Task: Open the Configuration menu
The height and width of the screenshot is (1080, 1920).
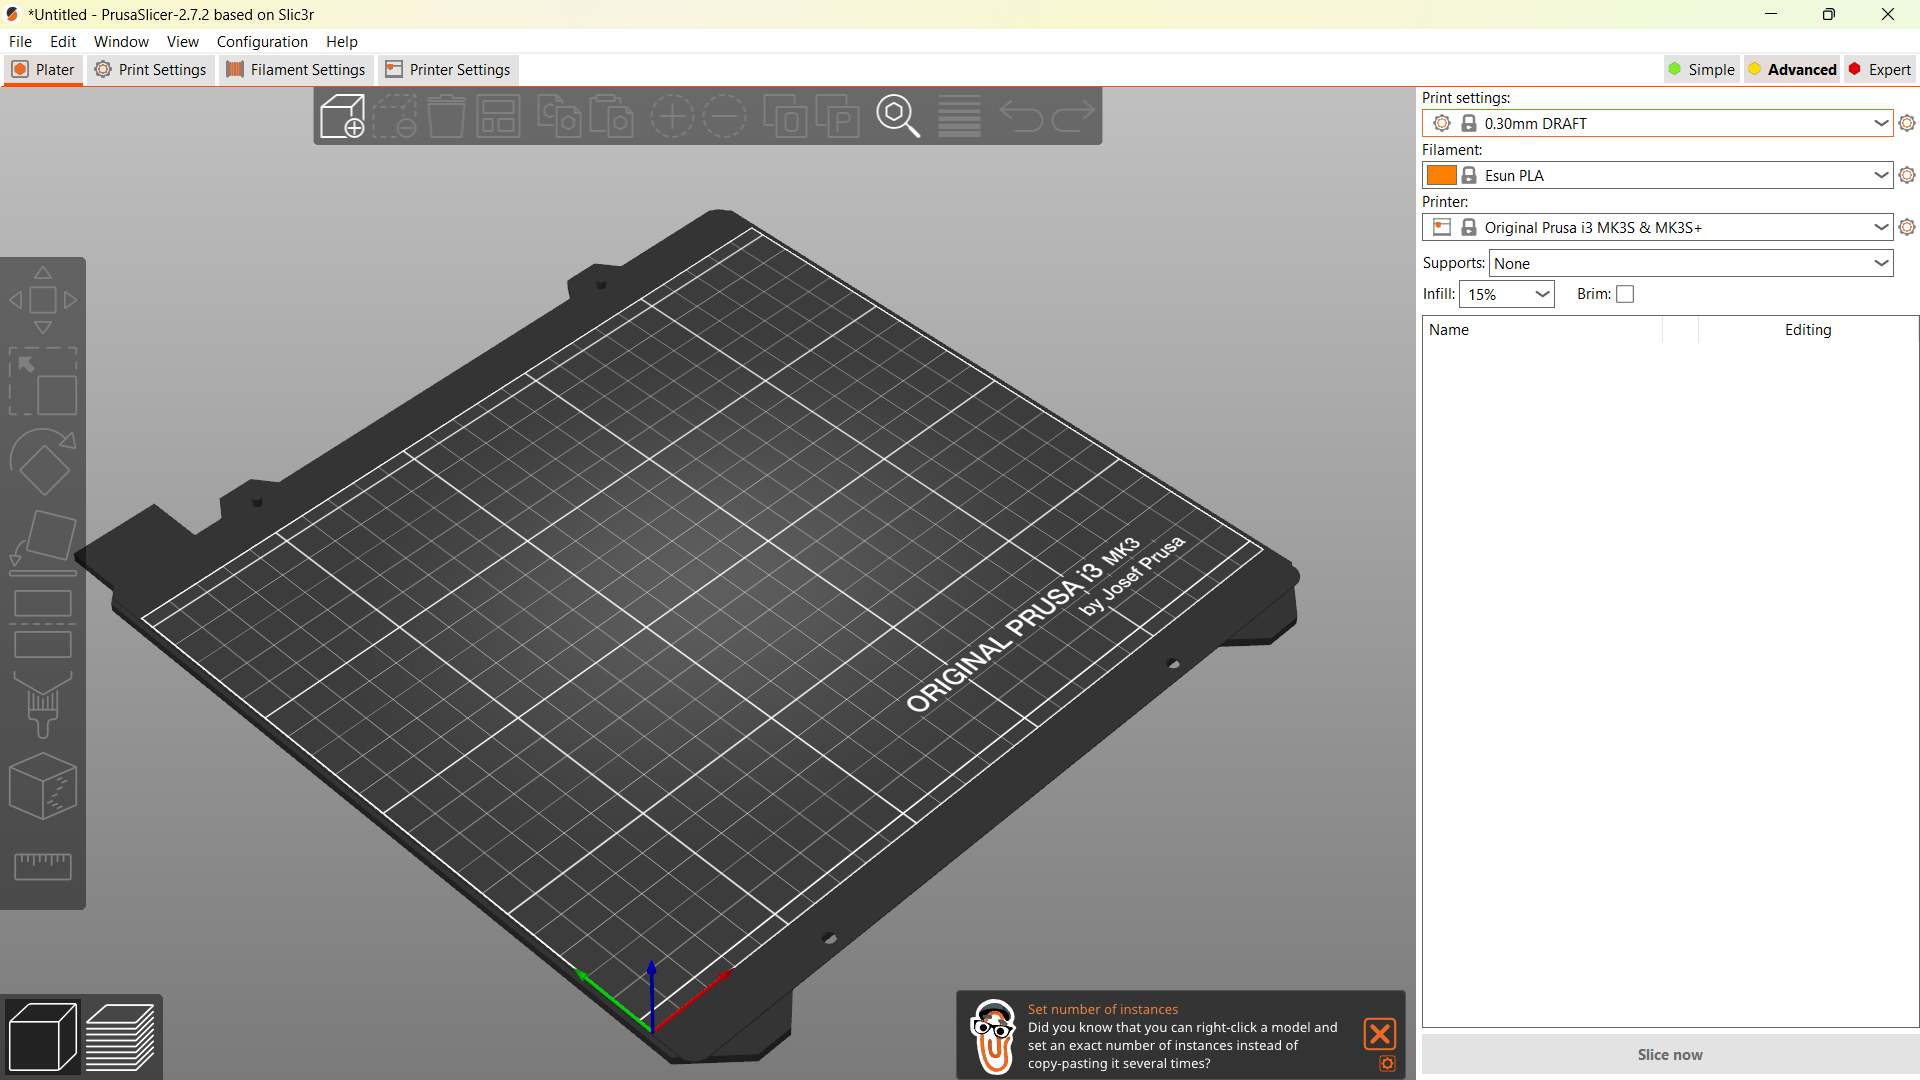Action: point(262,41)
